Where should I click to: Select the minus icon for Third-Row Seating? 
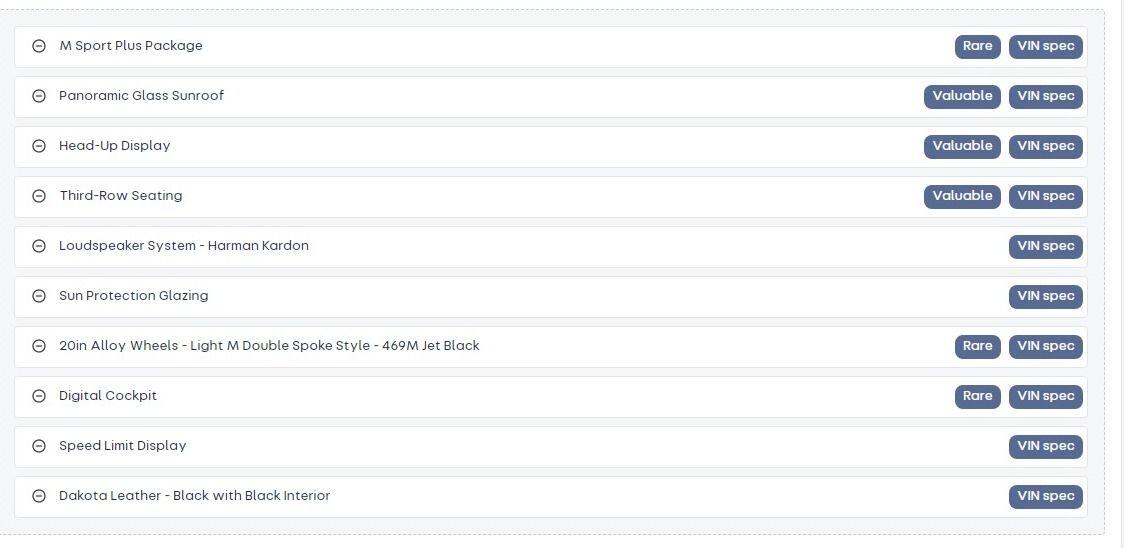pos(39,196)
